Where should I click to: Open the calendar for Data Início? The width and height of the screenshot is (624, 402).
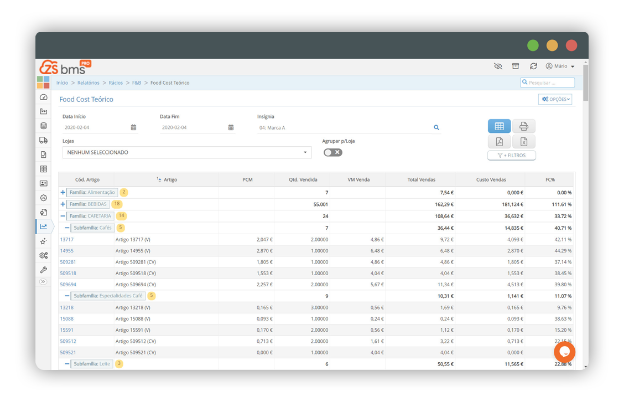point(133,128)
